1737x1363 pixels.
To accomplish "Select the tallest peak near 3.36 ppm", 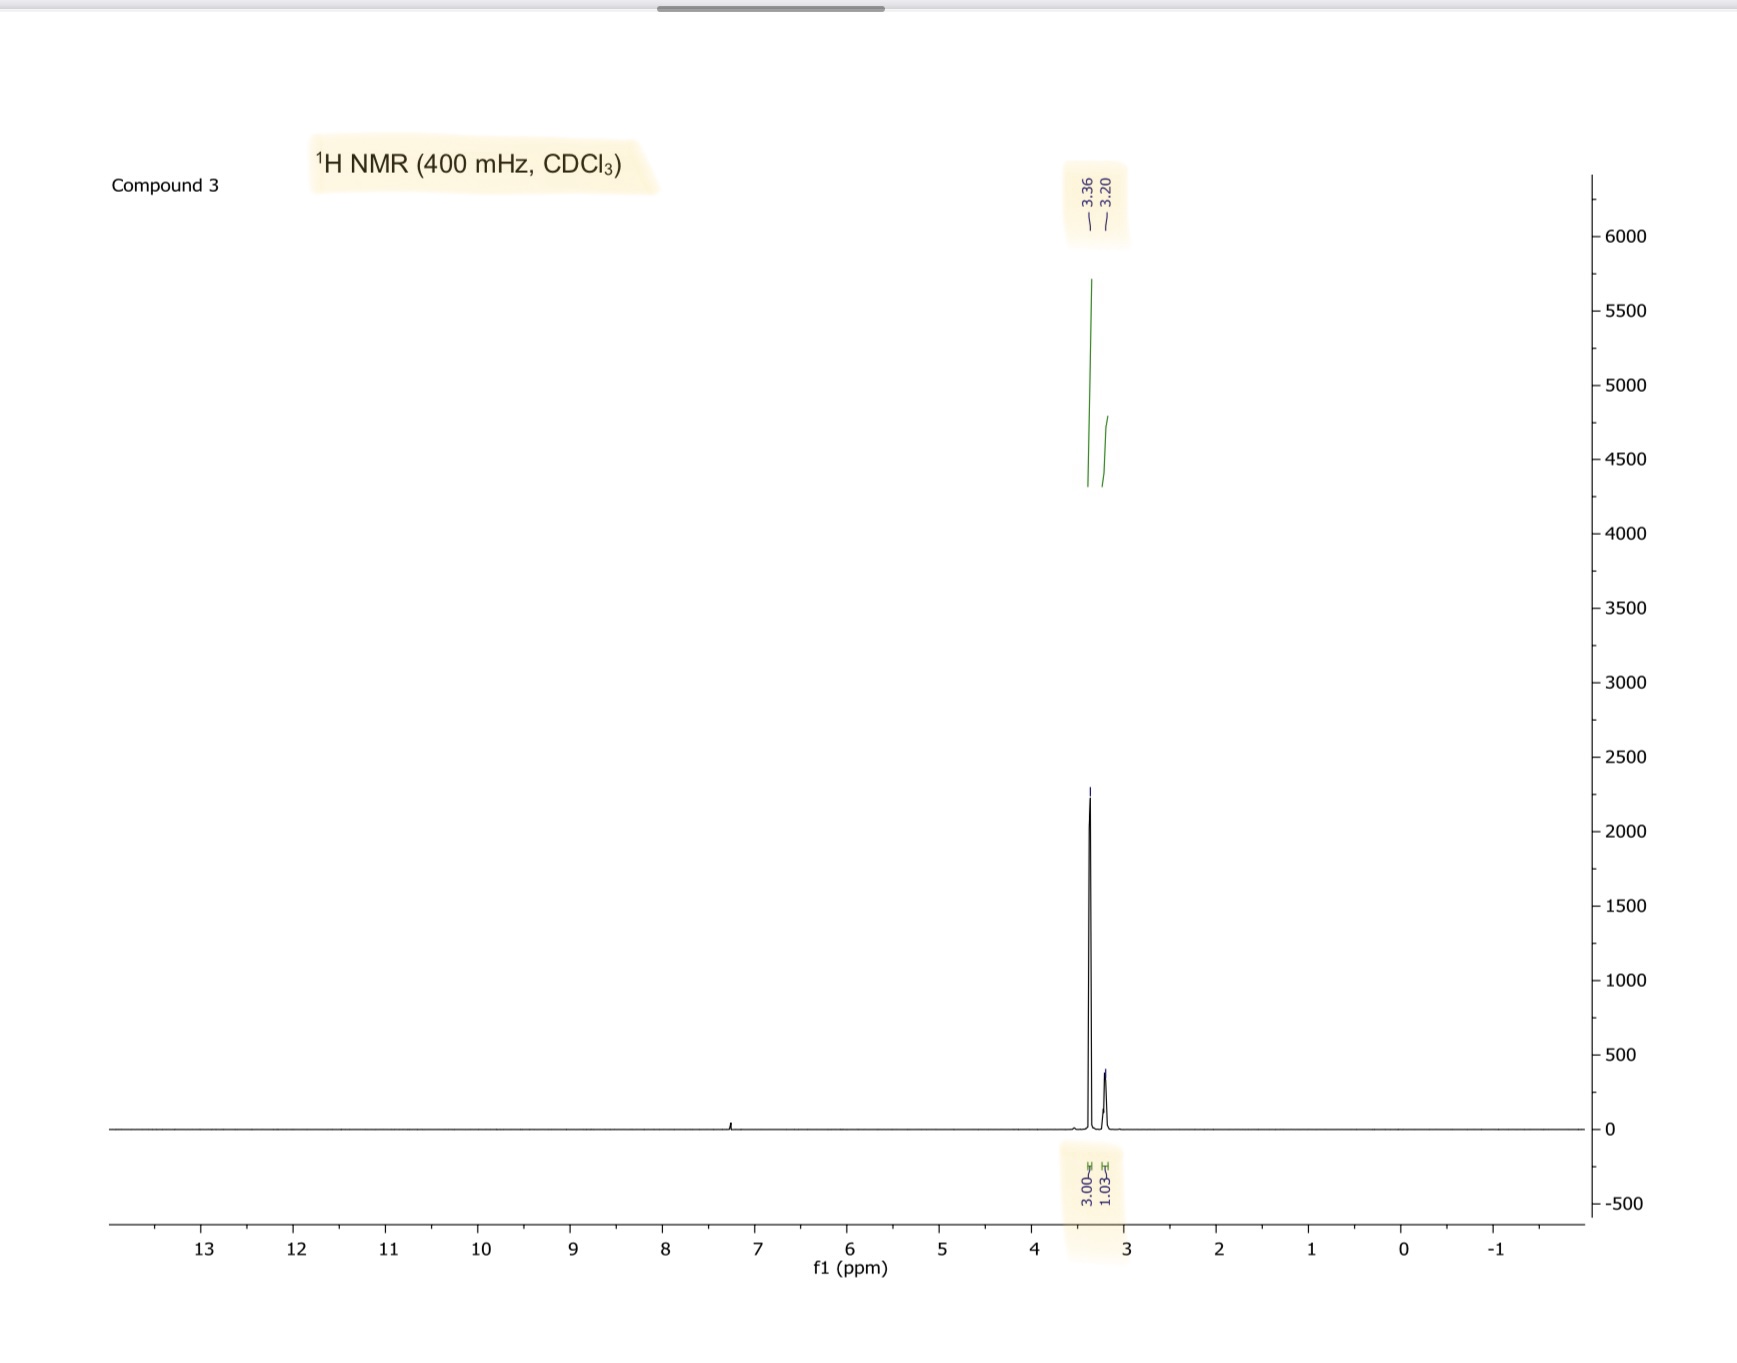I will pyautogui.click(x=1090, y=900).
